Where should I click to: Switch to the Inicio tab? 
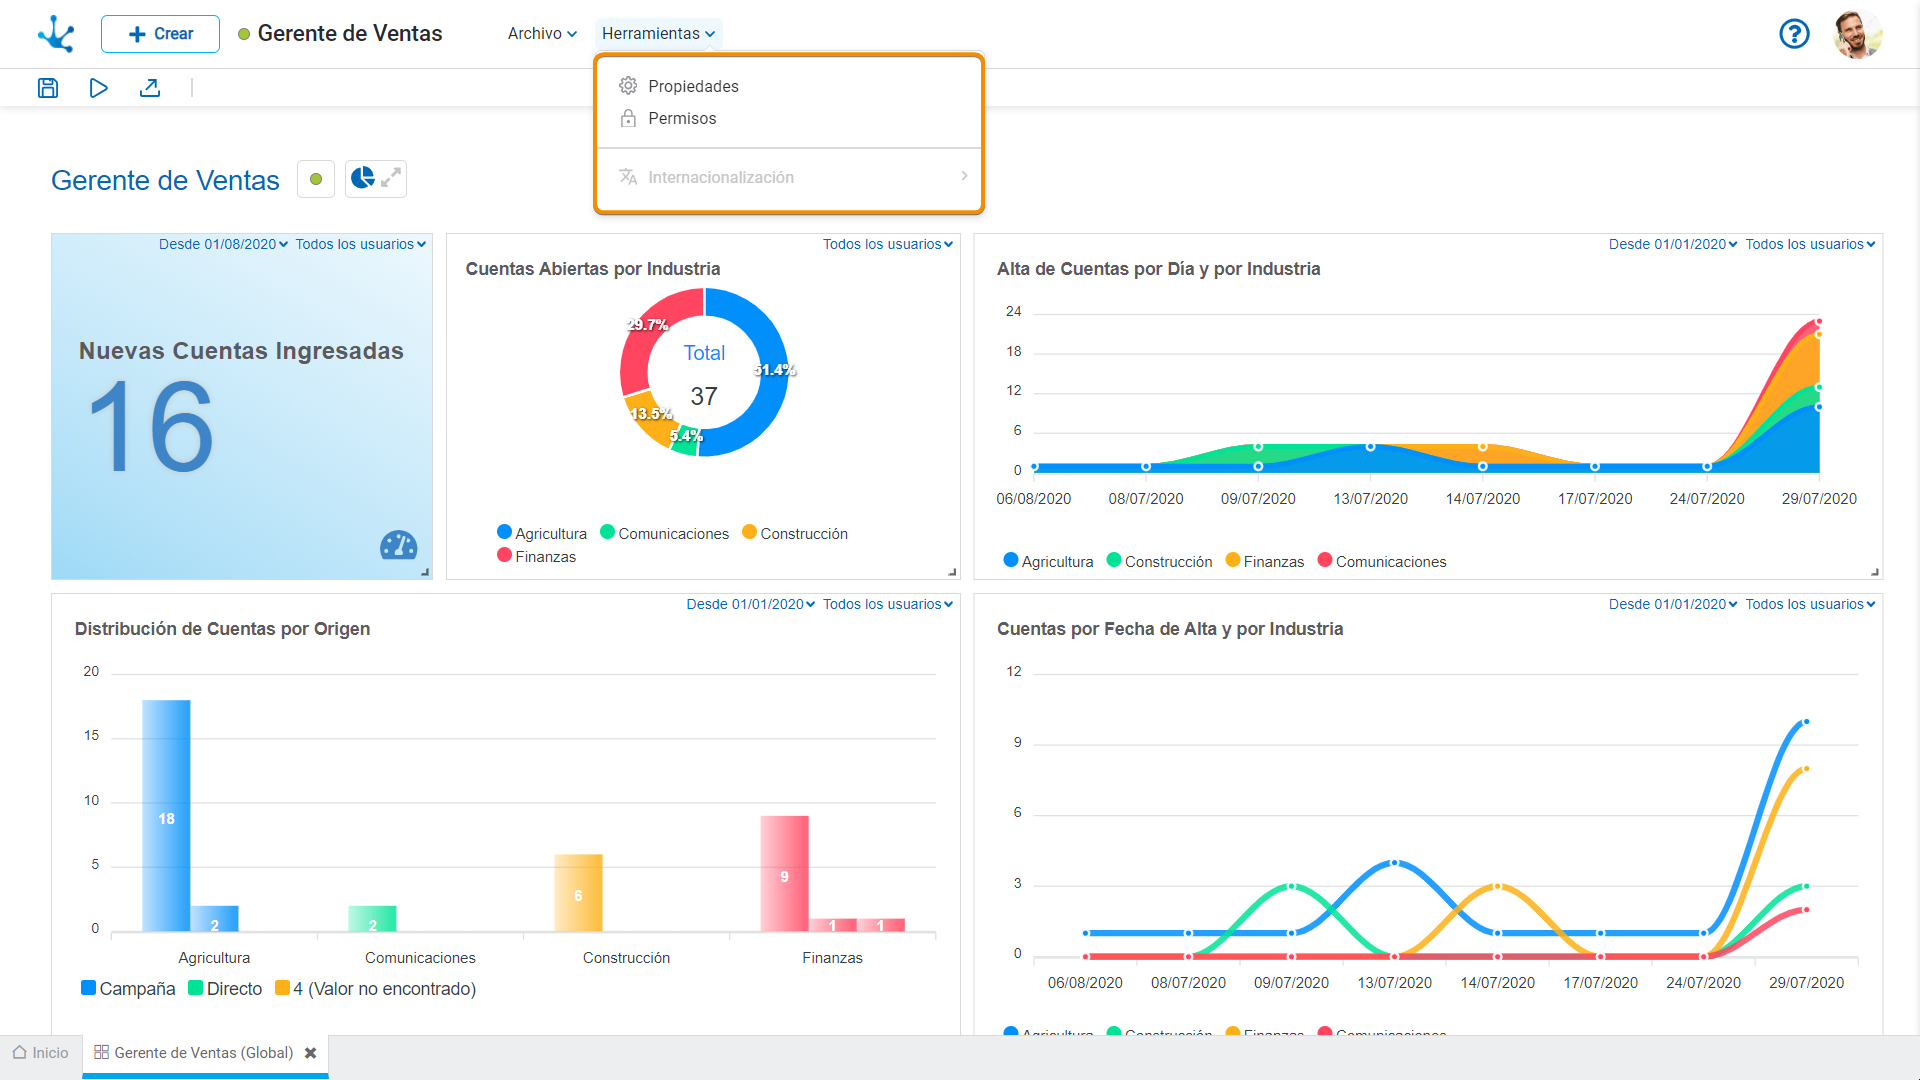41,1052
